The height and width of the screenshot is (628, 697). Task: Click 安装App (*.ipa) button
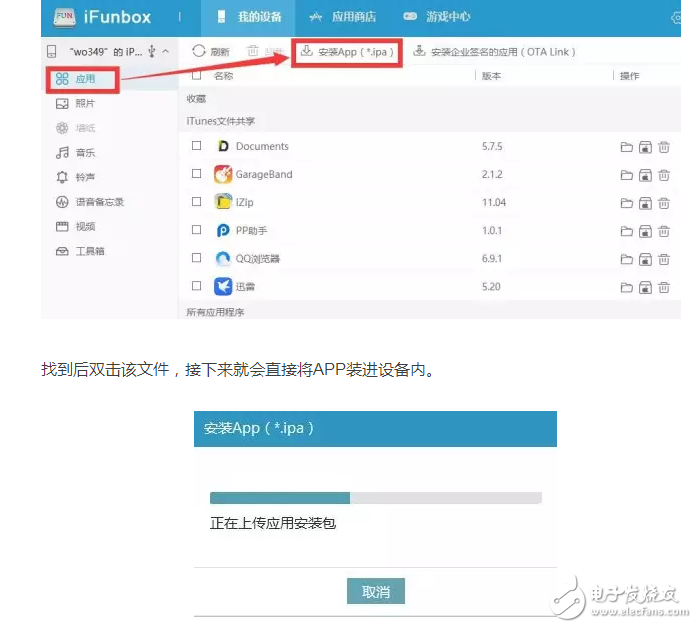pos(347,52)
